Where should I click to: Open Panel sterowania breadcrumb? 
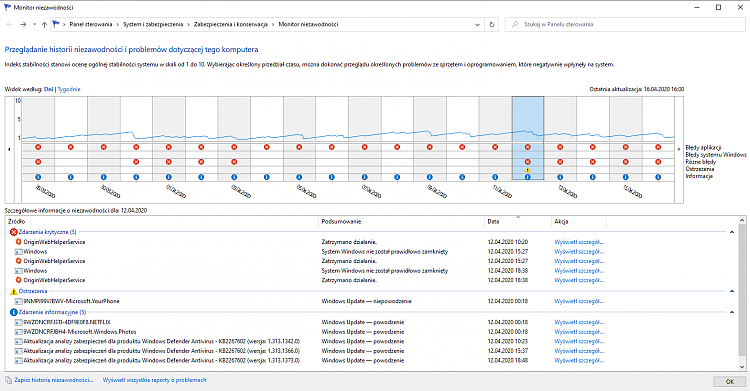click(x=91, y=24)
